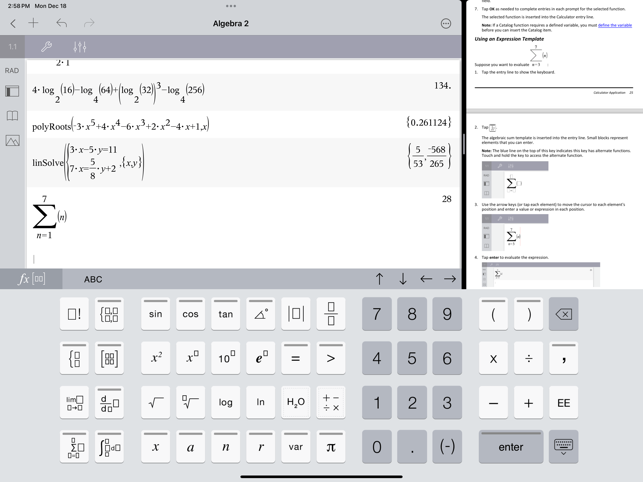The height and width of the screenshot is (482, 643).
Task: Open the var variables key
Action: coord(296,447)
